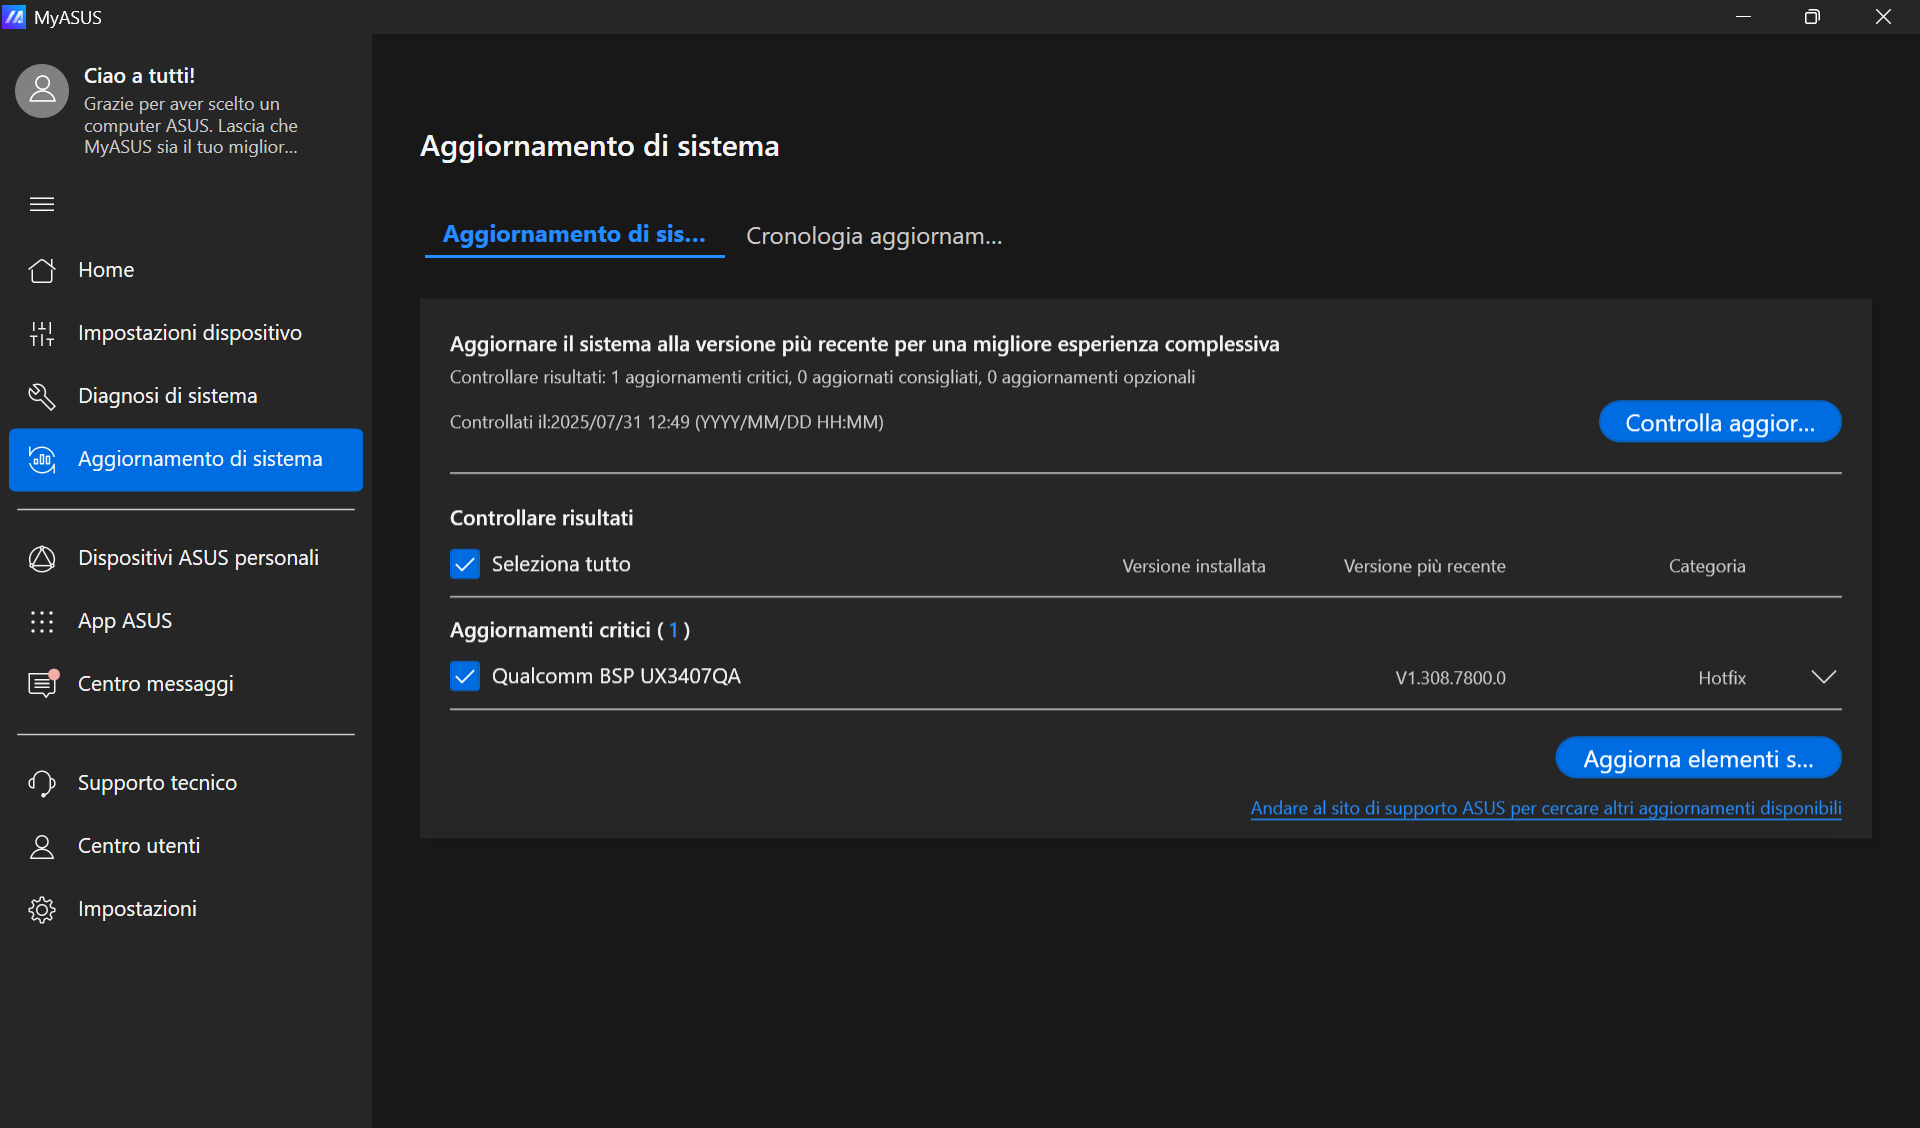Open the user profile avatar
The image size is (1920, 1128).
pyautogui.click(x=42, y=91)
